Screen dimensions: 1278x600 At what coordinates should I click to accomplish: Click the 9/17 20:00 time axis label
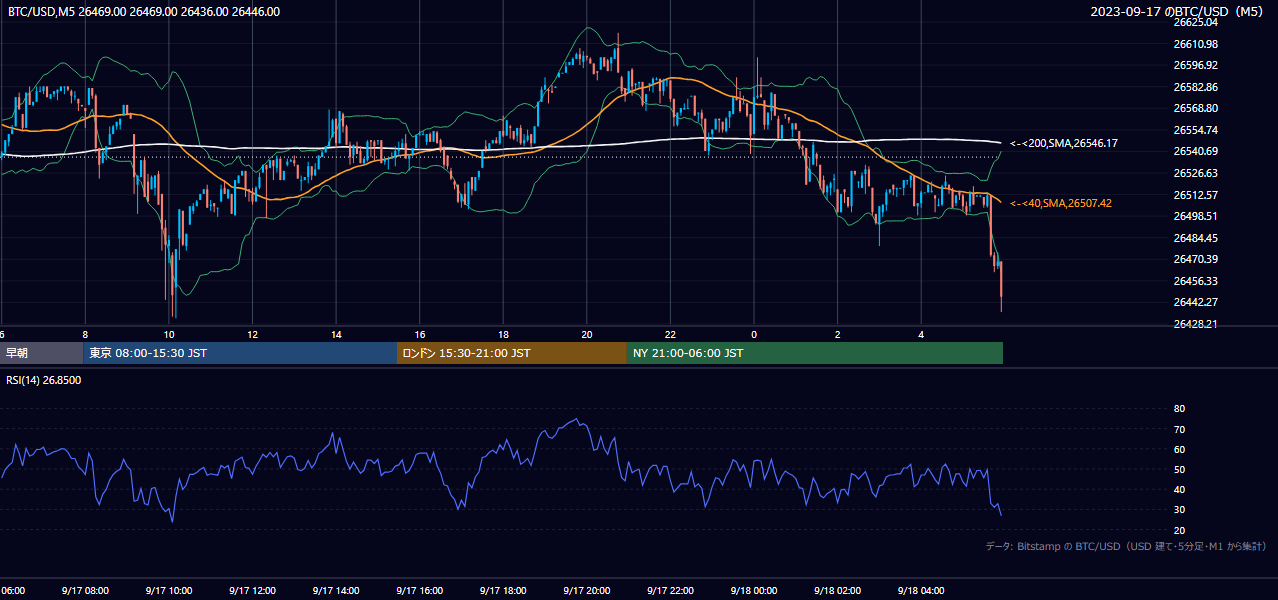click(587, 591)
